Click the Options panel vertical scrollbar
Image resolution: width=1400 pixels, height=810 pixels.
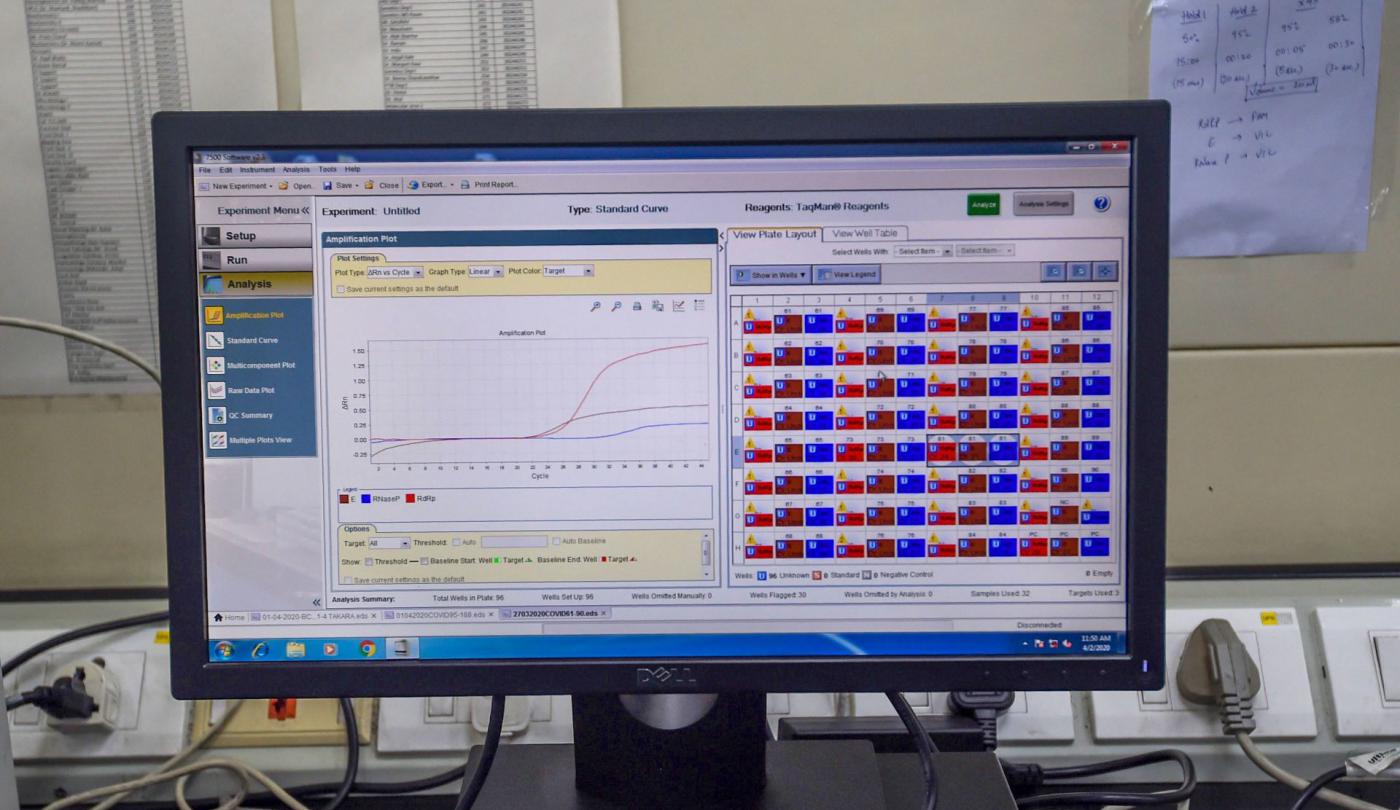[x=706, y=553]
